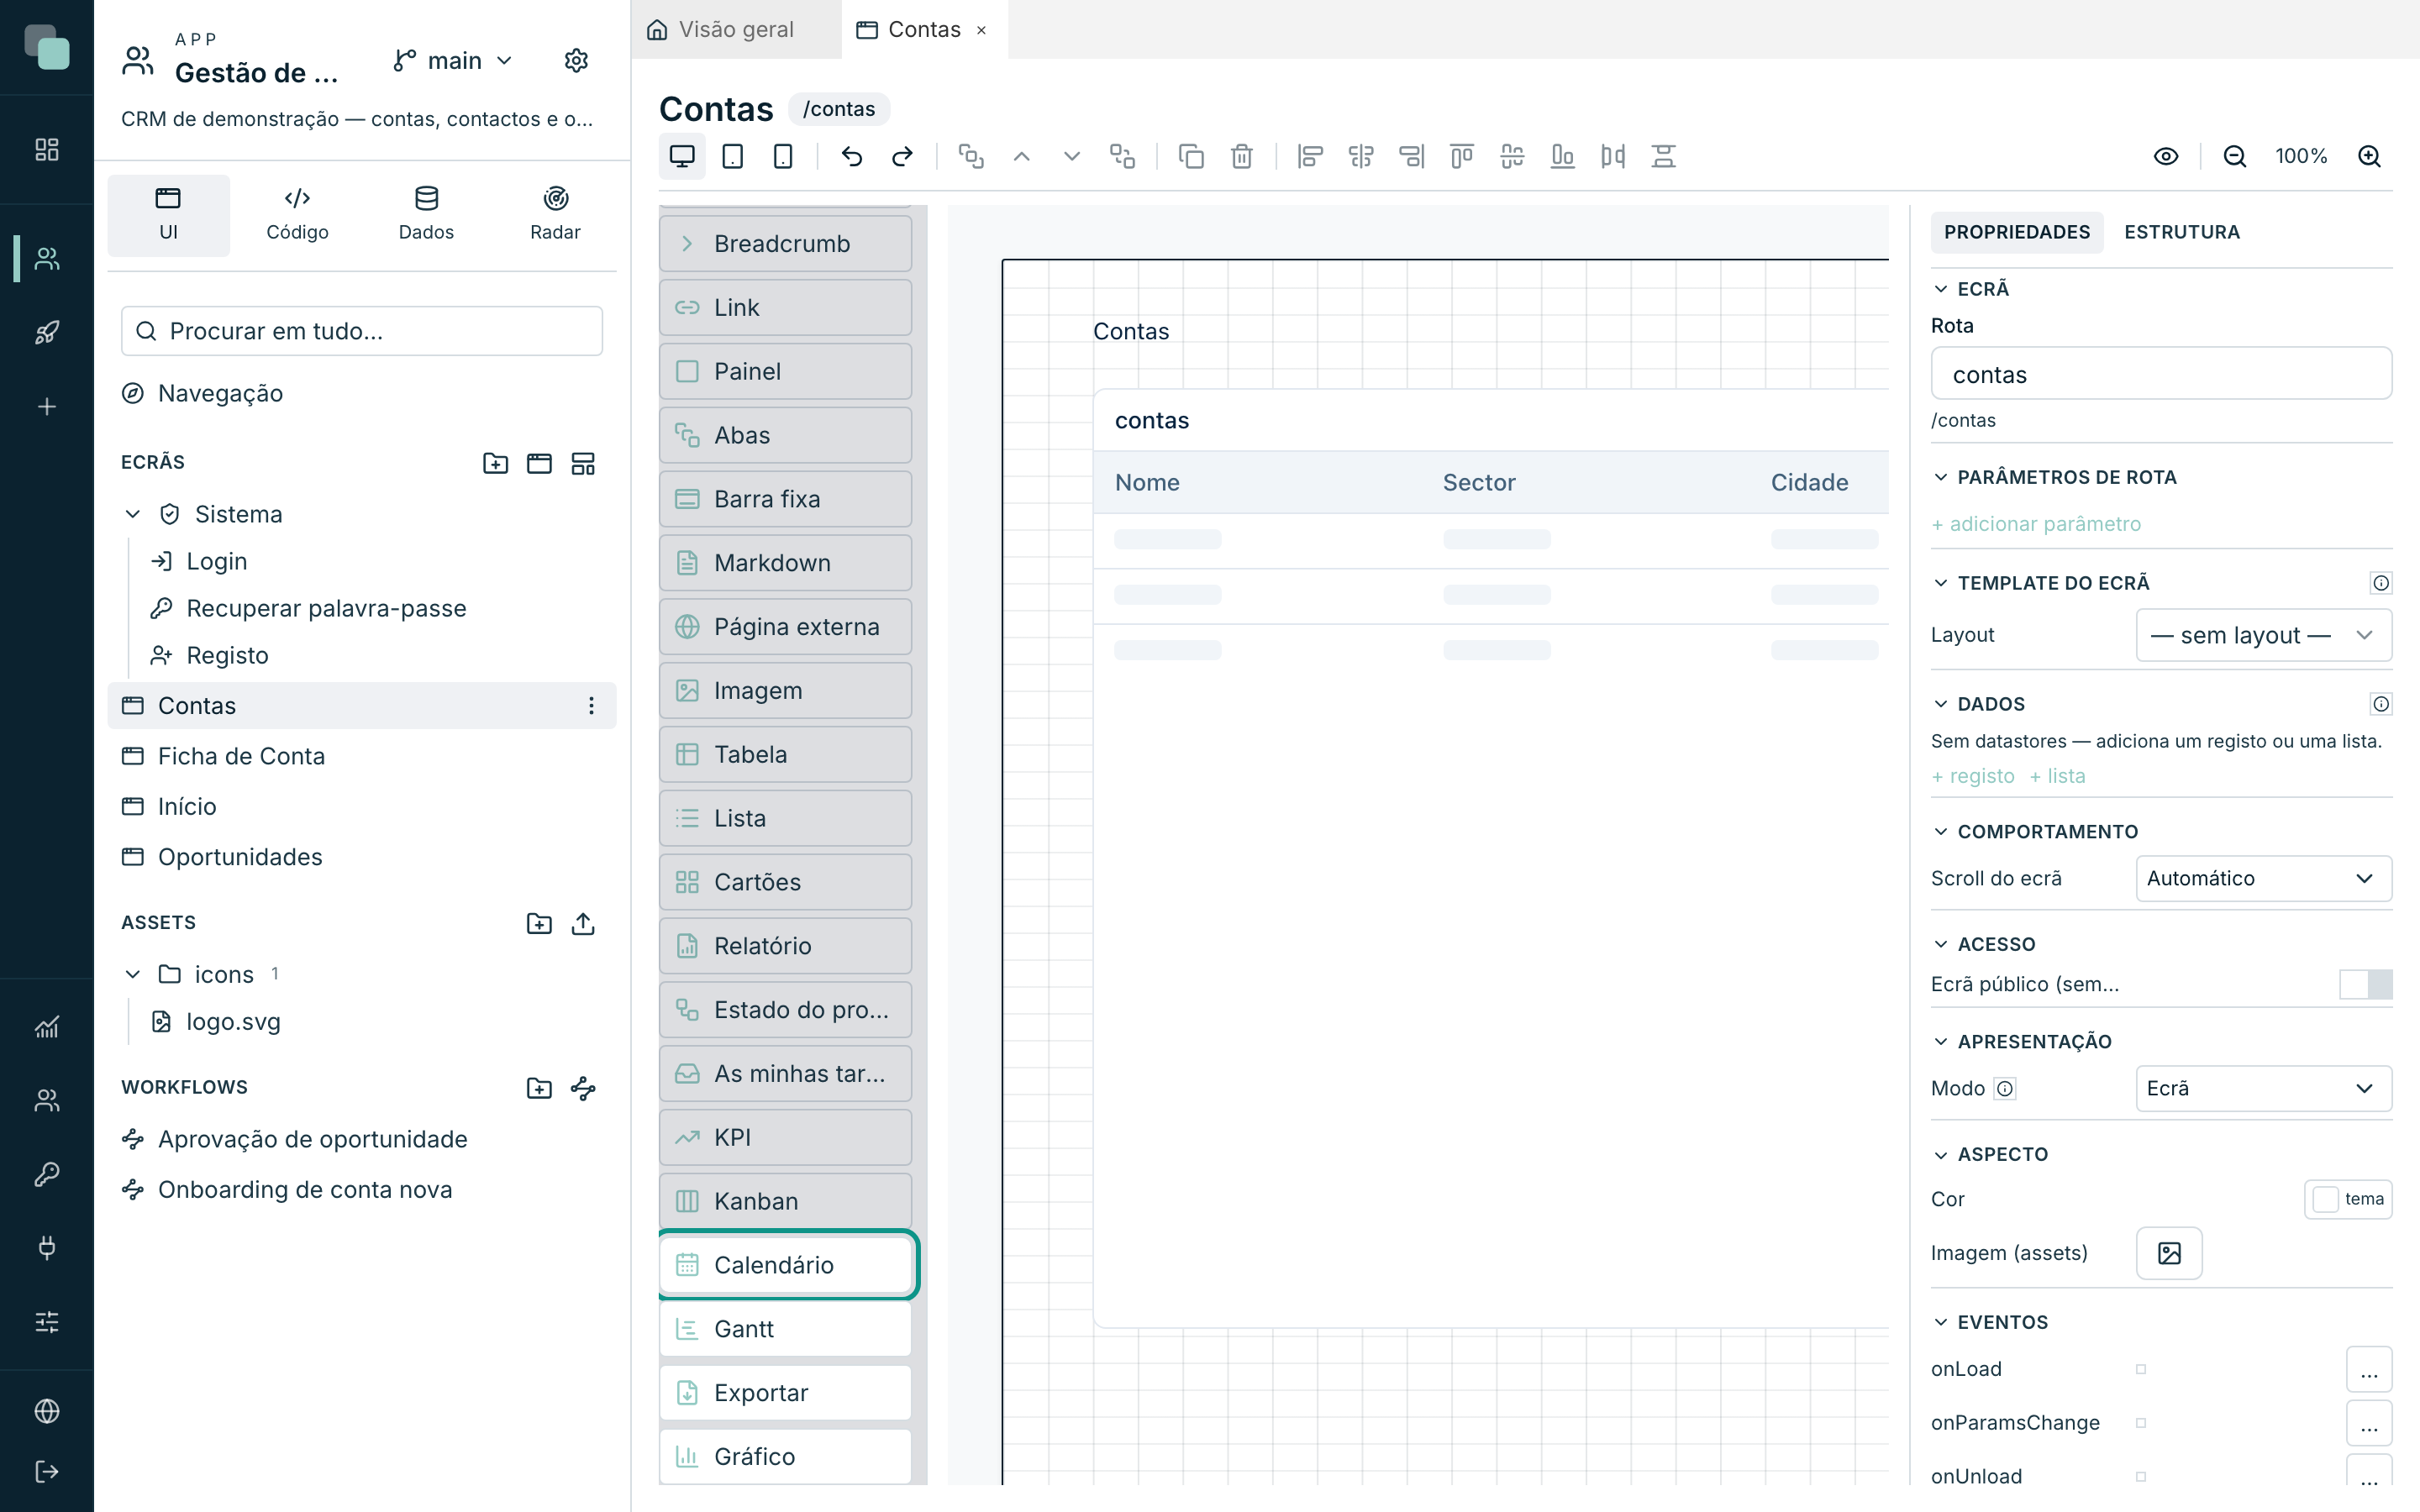Choose theme color swatch for Cor
Image resolution: width=2420 pixels, height=1512 pixels.
[x=2348, y=1199]
